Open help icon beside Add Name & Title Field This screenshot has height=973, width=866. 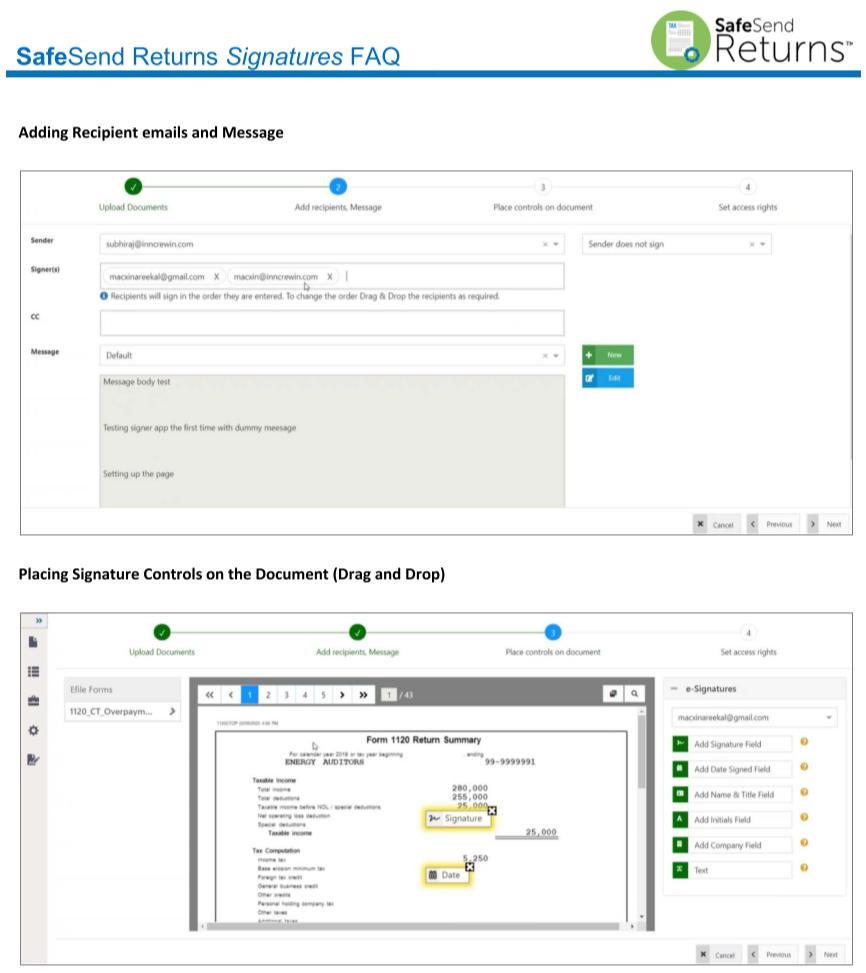pyautogui.click(x=804, y=792)
